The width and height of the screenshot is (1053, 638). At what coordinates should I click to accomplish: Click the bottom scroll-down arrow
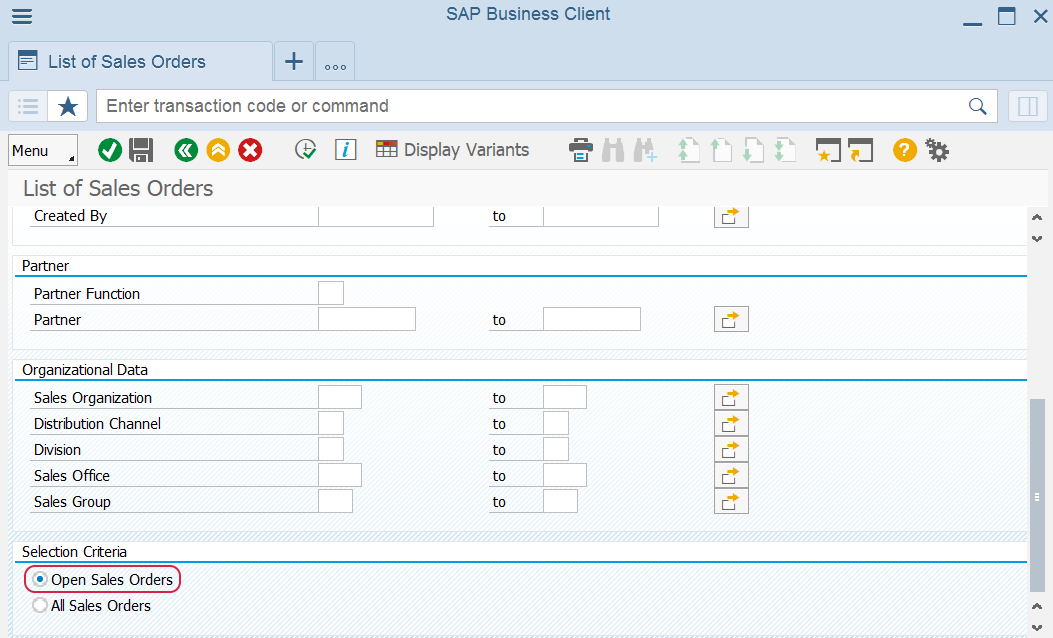[1037, 627]
